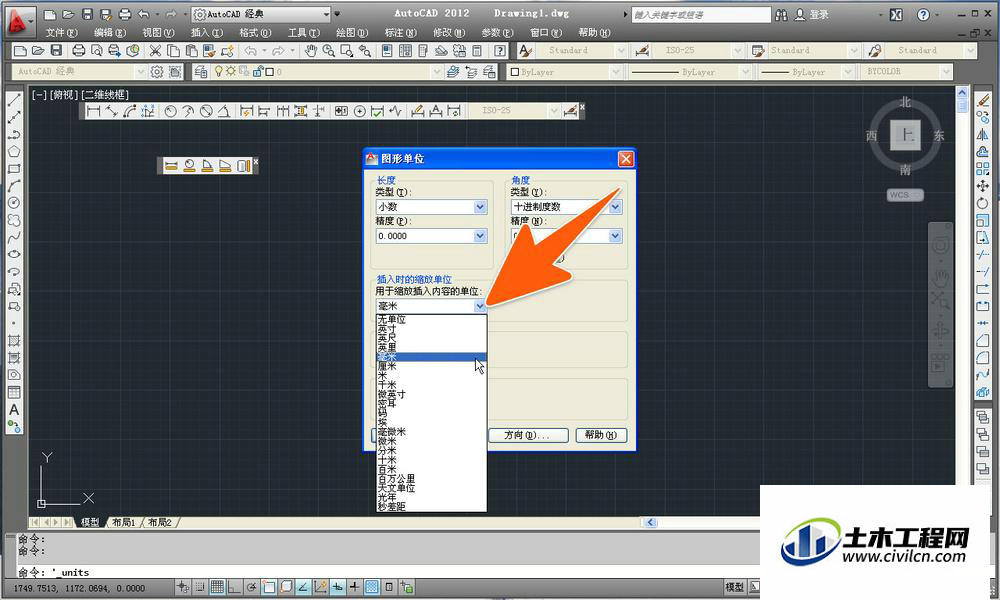
Task: Activate the Pan hand tool
Action: tap(311, 50)
